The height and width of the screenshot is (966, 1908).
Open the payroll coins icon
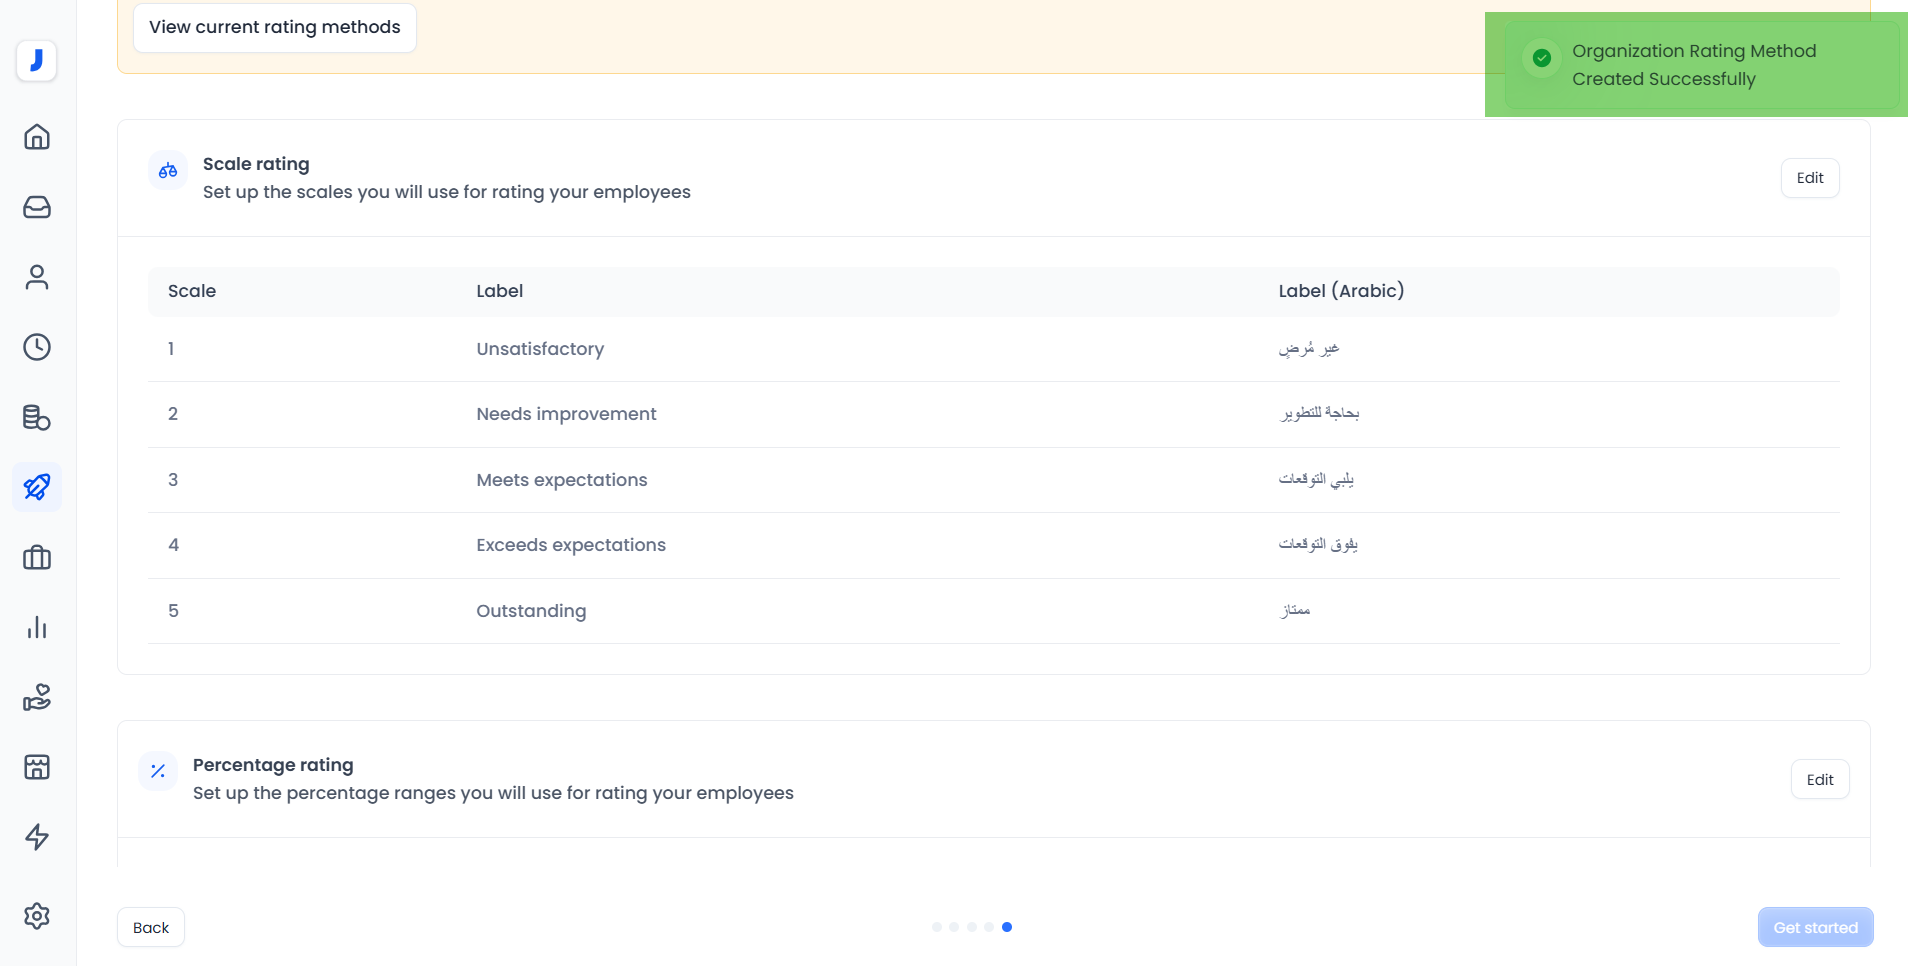37,417
